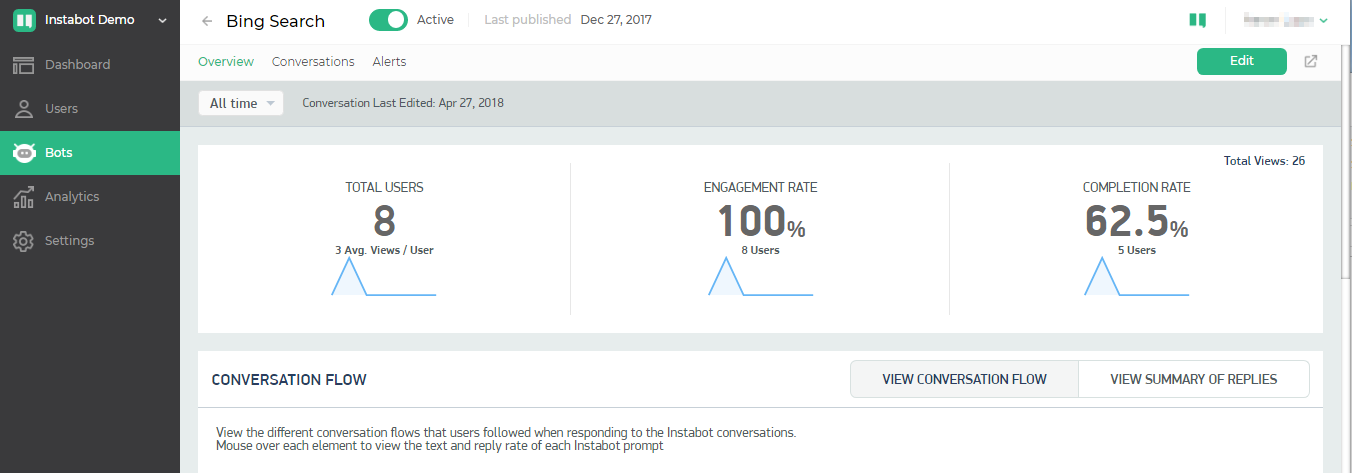The image size is (1352, 473).
Task: Open the Dashboard page
Action: [90, 65]
